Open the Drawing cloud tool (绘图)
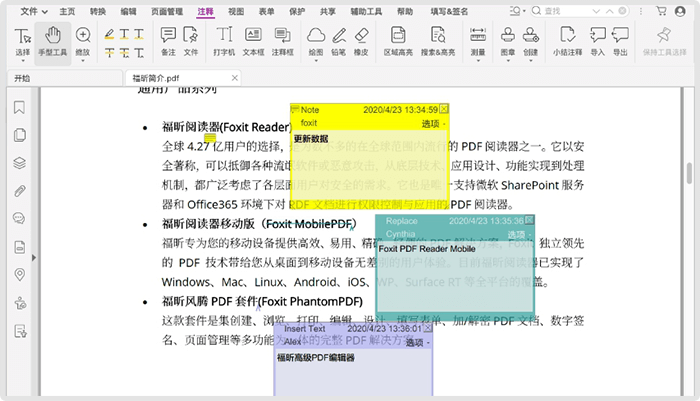 click(316, 41)
